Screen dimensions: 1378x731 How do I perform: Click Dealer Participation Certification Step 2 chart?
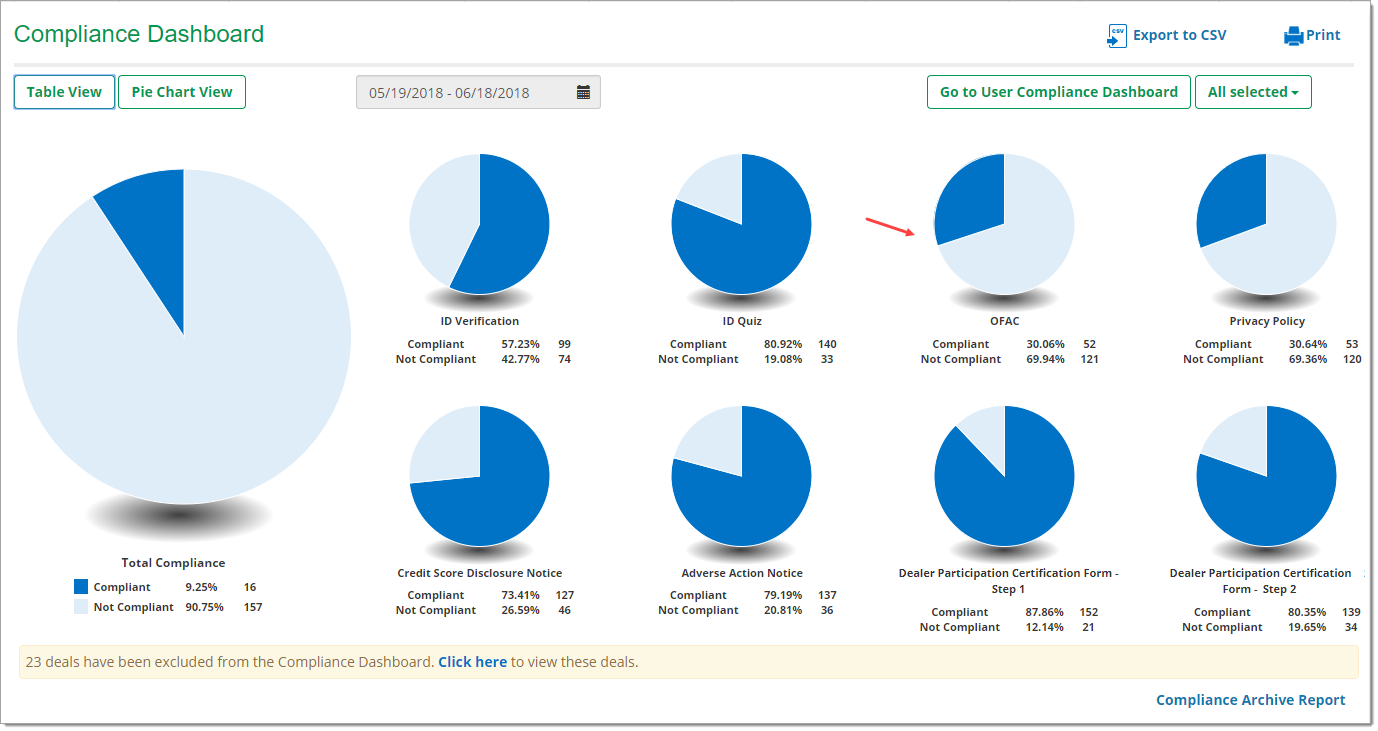1266,475
